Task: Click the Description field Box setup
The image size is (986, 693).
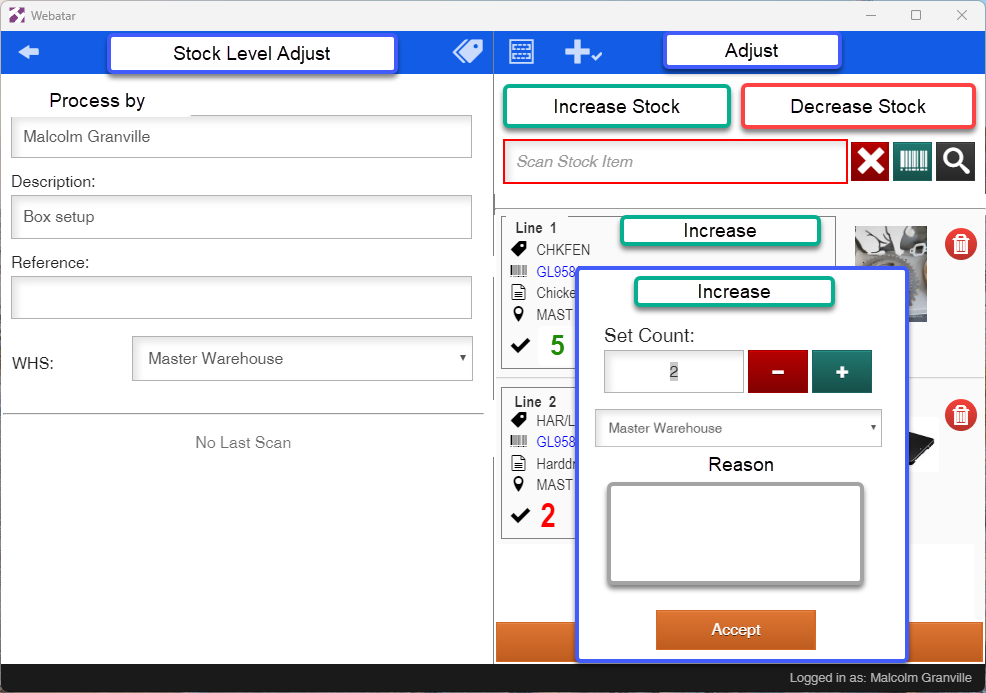Action: [x=241, y=217]
